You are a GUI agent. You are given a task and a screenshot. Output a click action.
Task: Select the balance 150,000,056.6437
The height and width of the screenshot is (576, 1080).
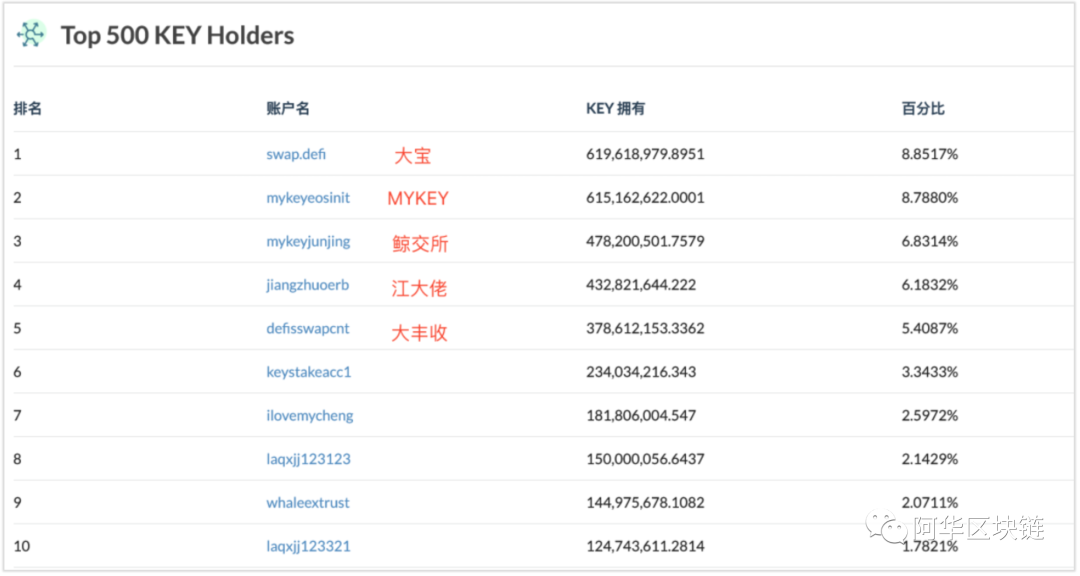click(x=645, y=459)
